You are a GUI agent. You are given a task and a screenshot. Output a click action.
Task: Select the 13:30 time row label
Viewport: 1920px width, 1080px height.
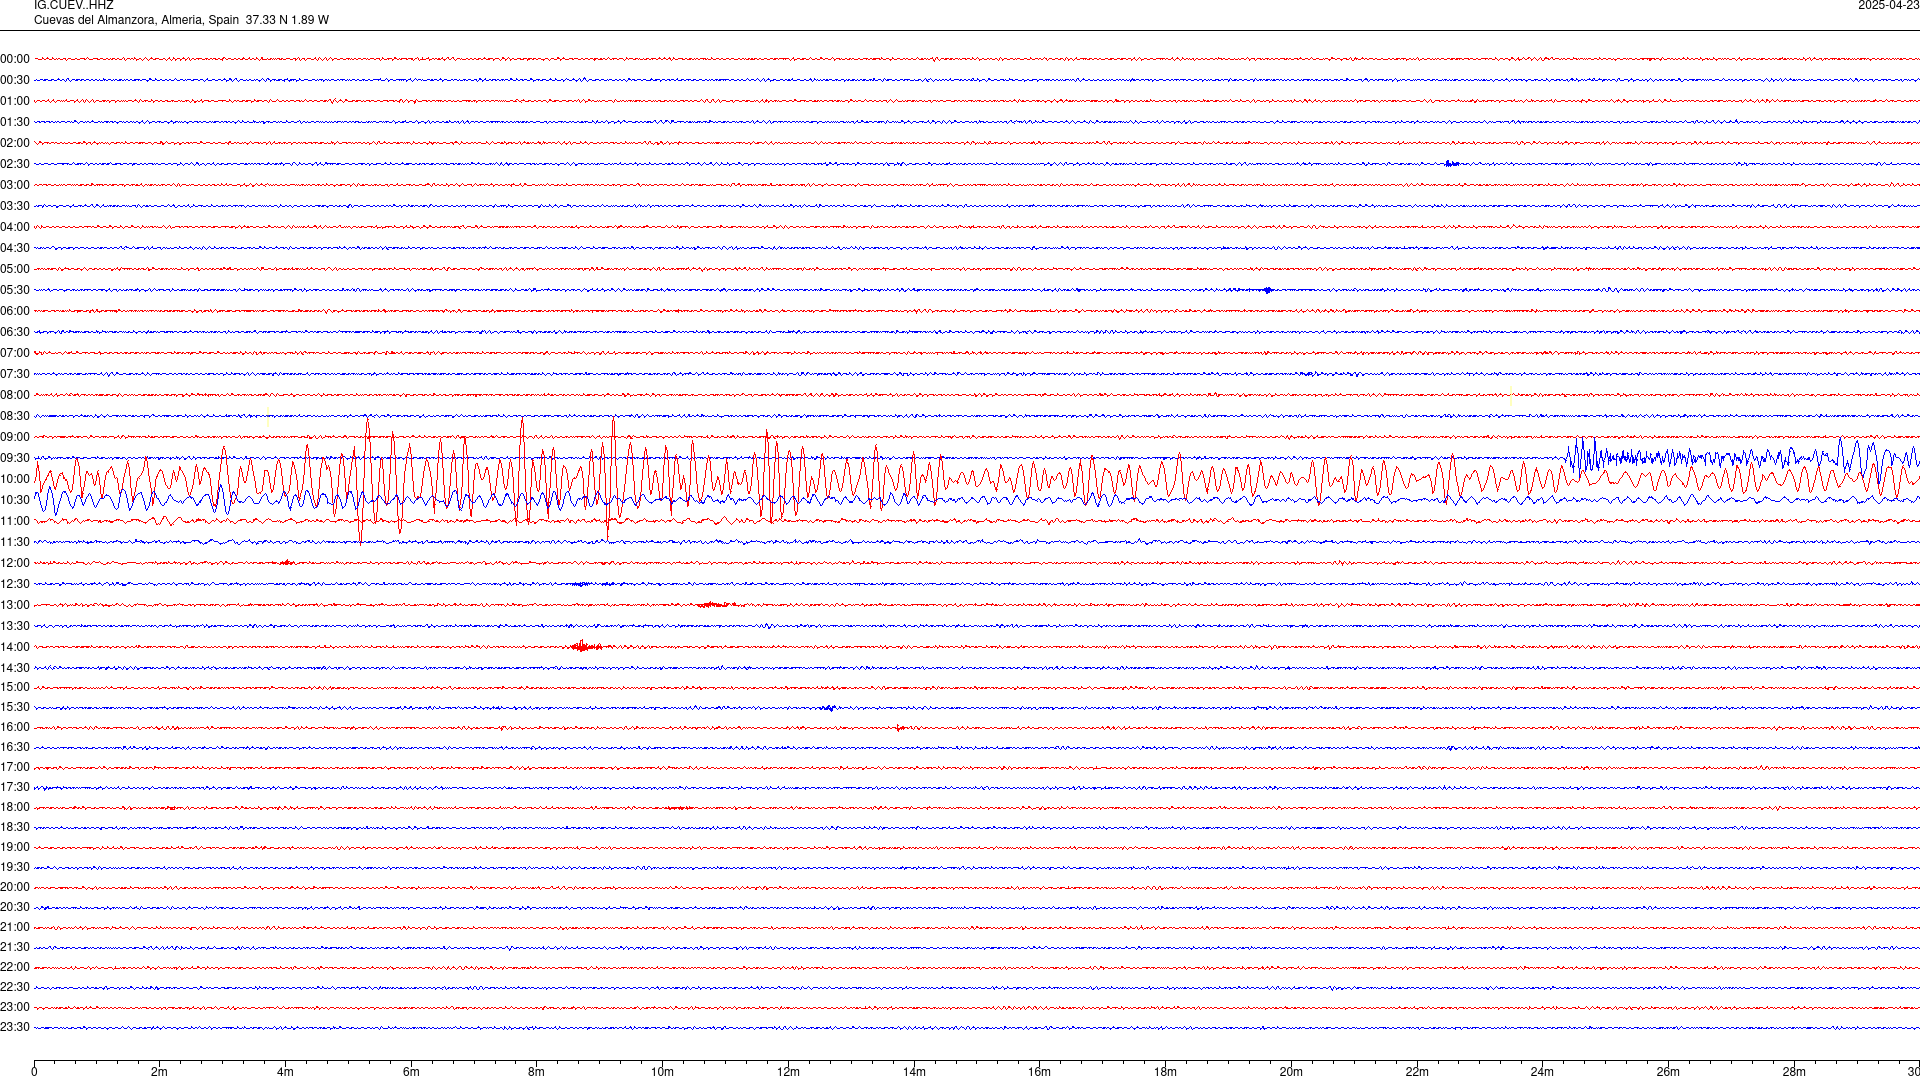point(15,626)
